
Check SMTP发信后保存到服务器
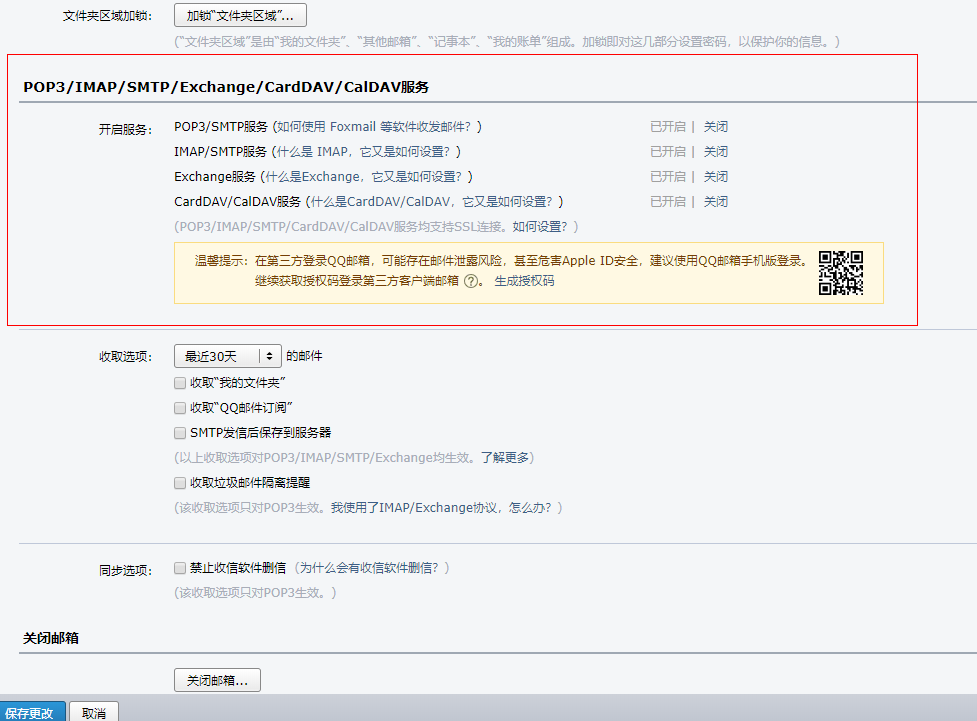(x=179, y=434)
